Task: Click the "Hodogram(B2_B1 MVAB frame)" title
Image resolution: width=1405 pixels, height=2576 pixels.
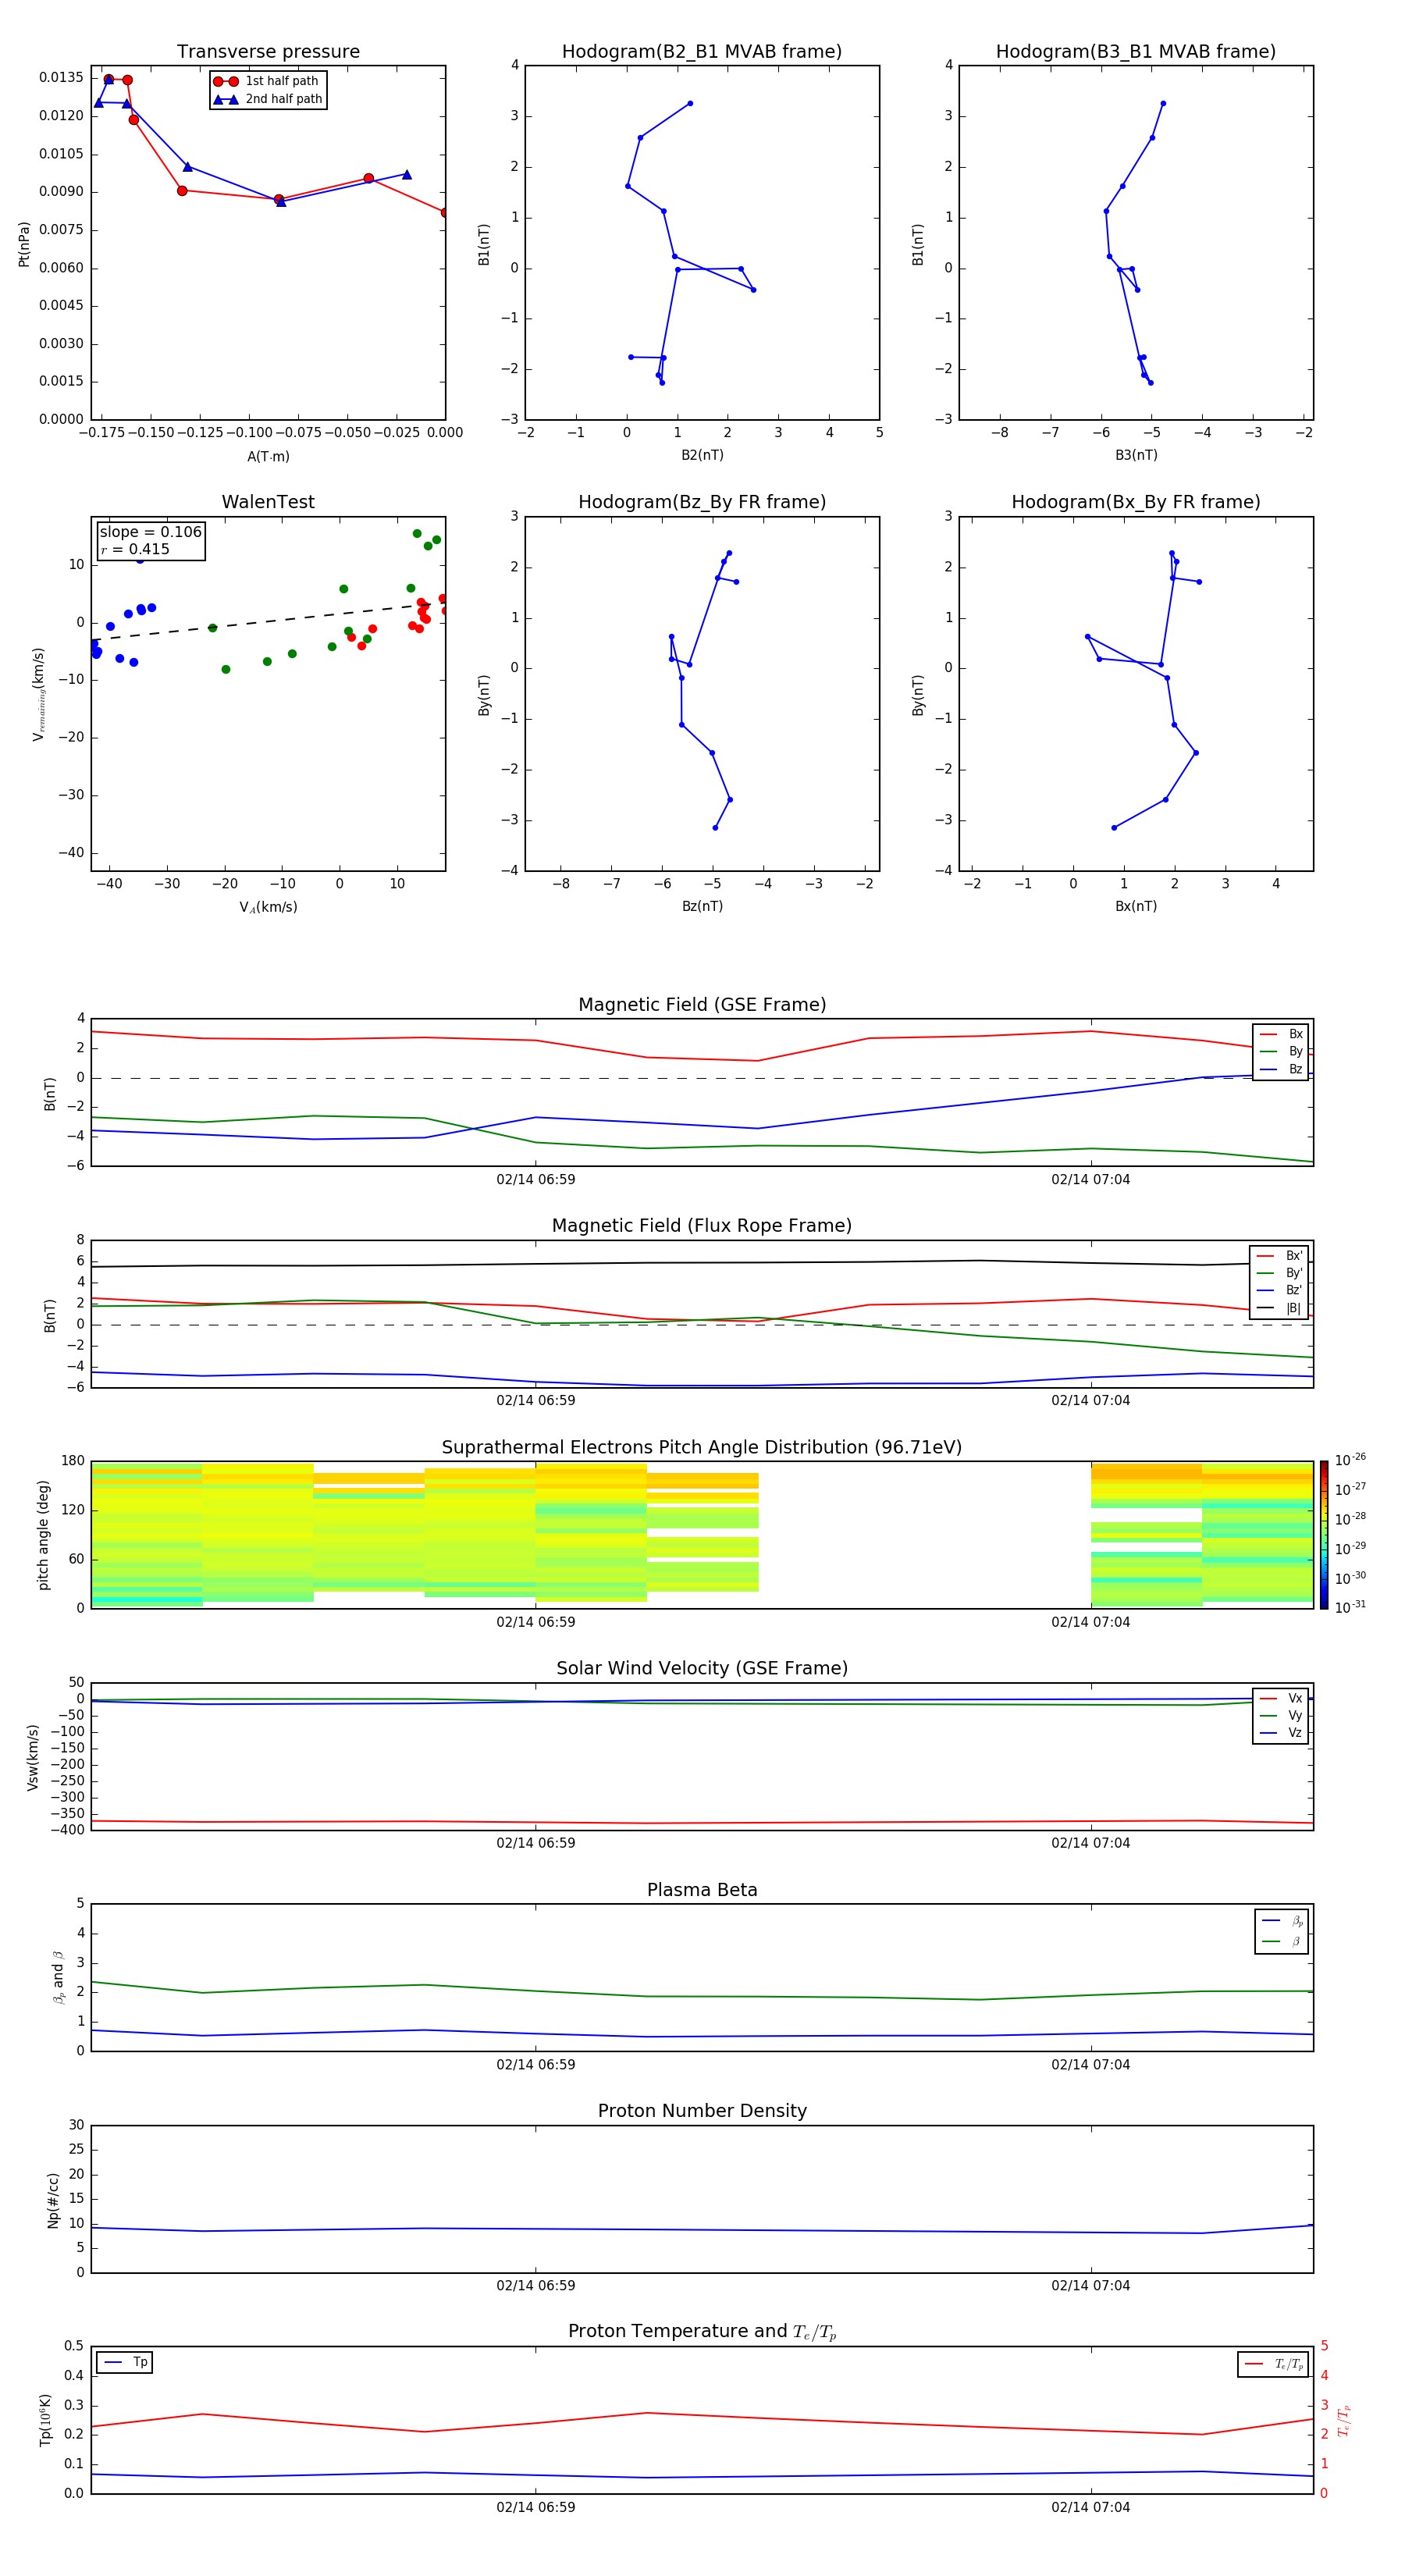Action: (x=702, y=52)
